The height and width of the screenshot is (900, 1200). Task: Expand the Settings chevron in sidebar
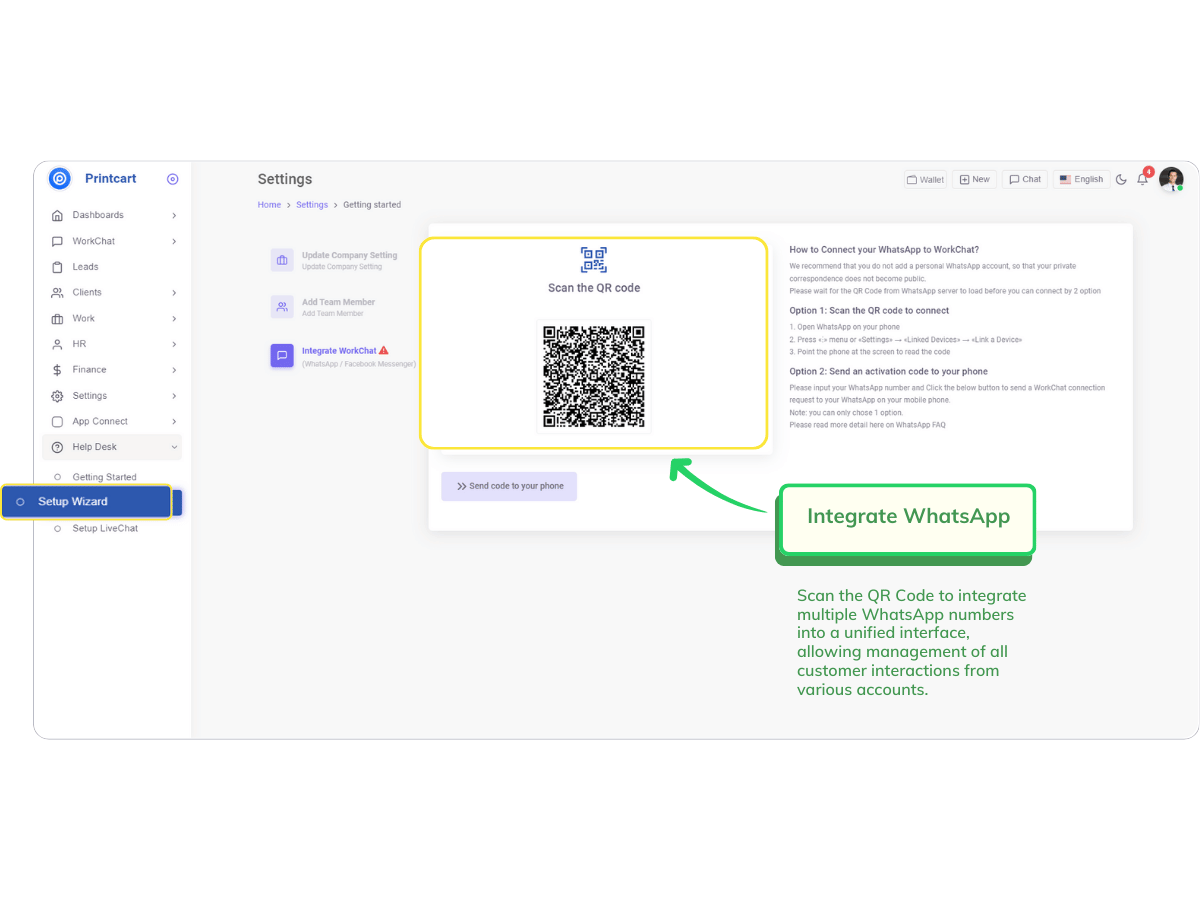pyautogui.click(x=174, y=396)
